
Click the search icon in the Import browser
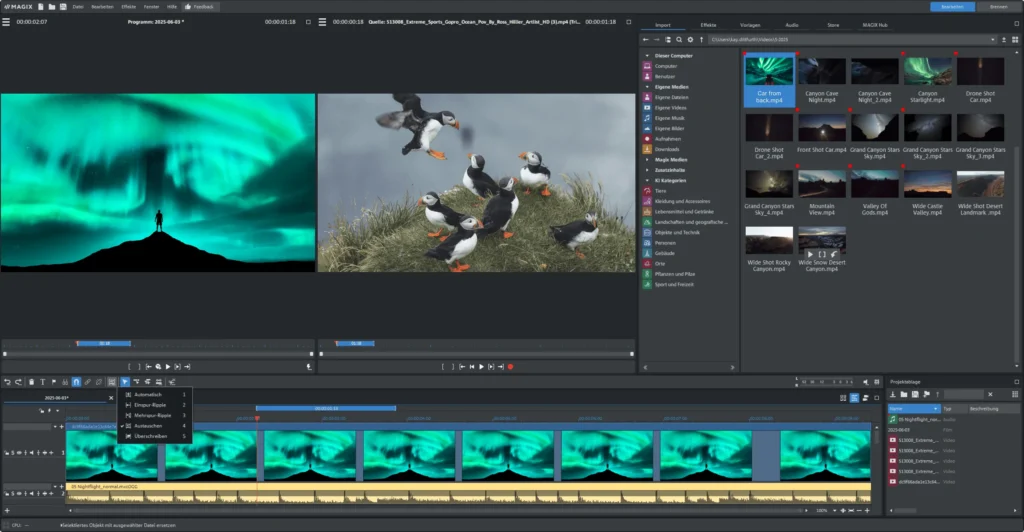click(x=678, y=40)
